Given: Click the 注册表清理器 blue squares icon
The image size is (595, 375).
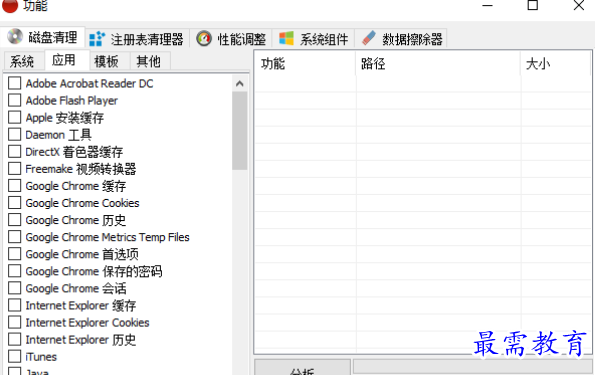Looking at the screenshot, I should 97,39.
